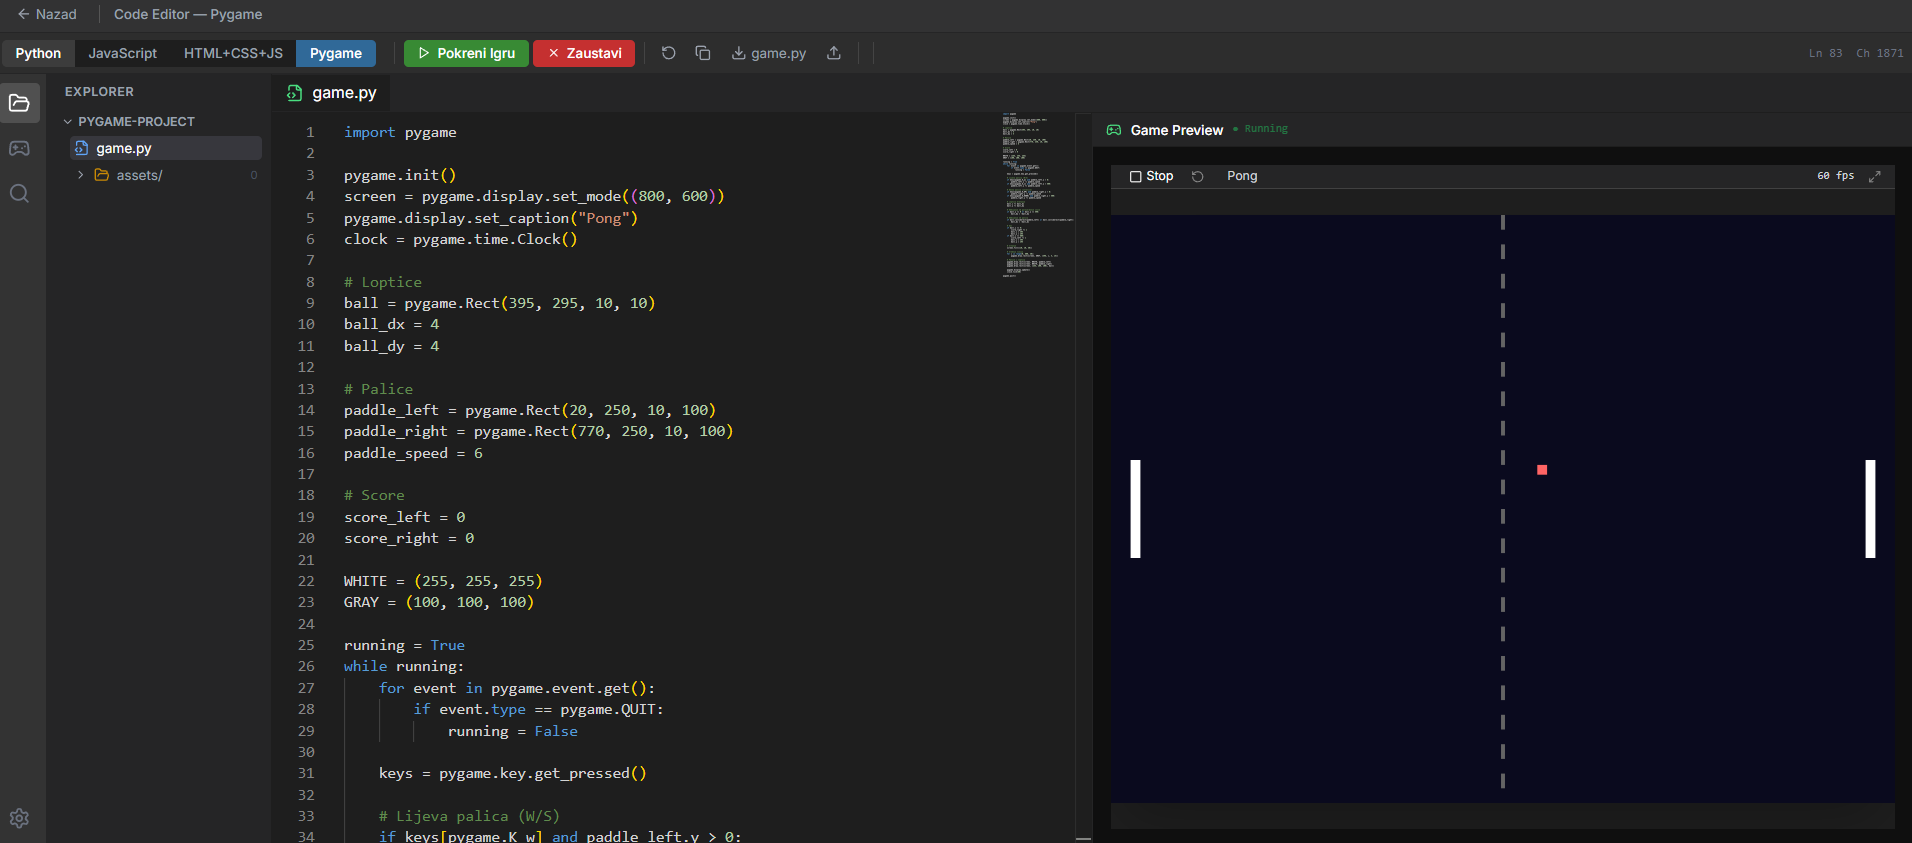The height and width of the screenshot is (843, 1912).
Task: Expand game preview to fullscreen
Action: [1875, 176]
